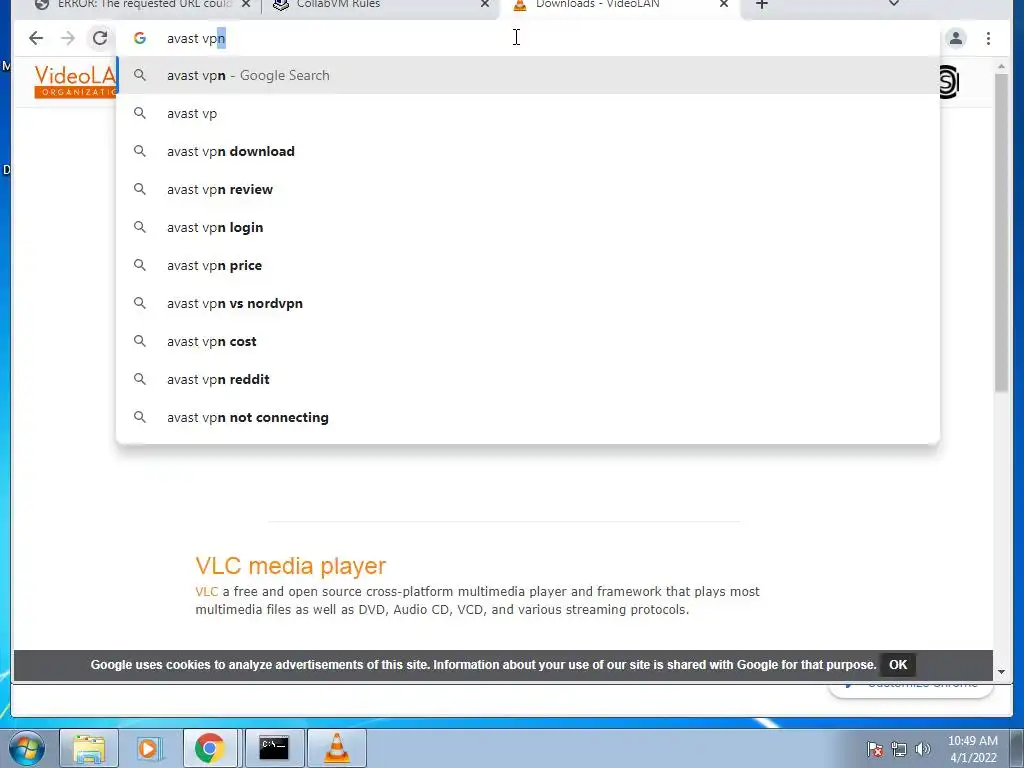Select the avast vpn cost suggestion
The image size is (1024, 768).
click(528, 341)
